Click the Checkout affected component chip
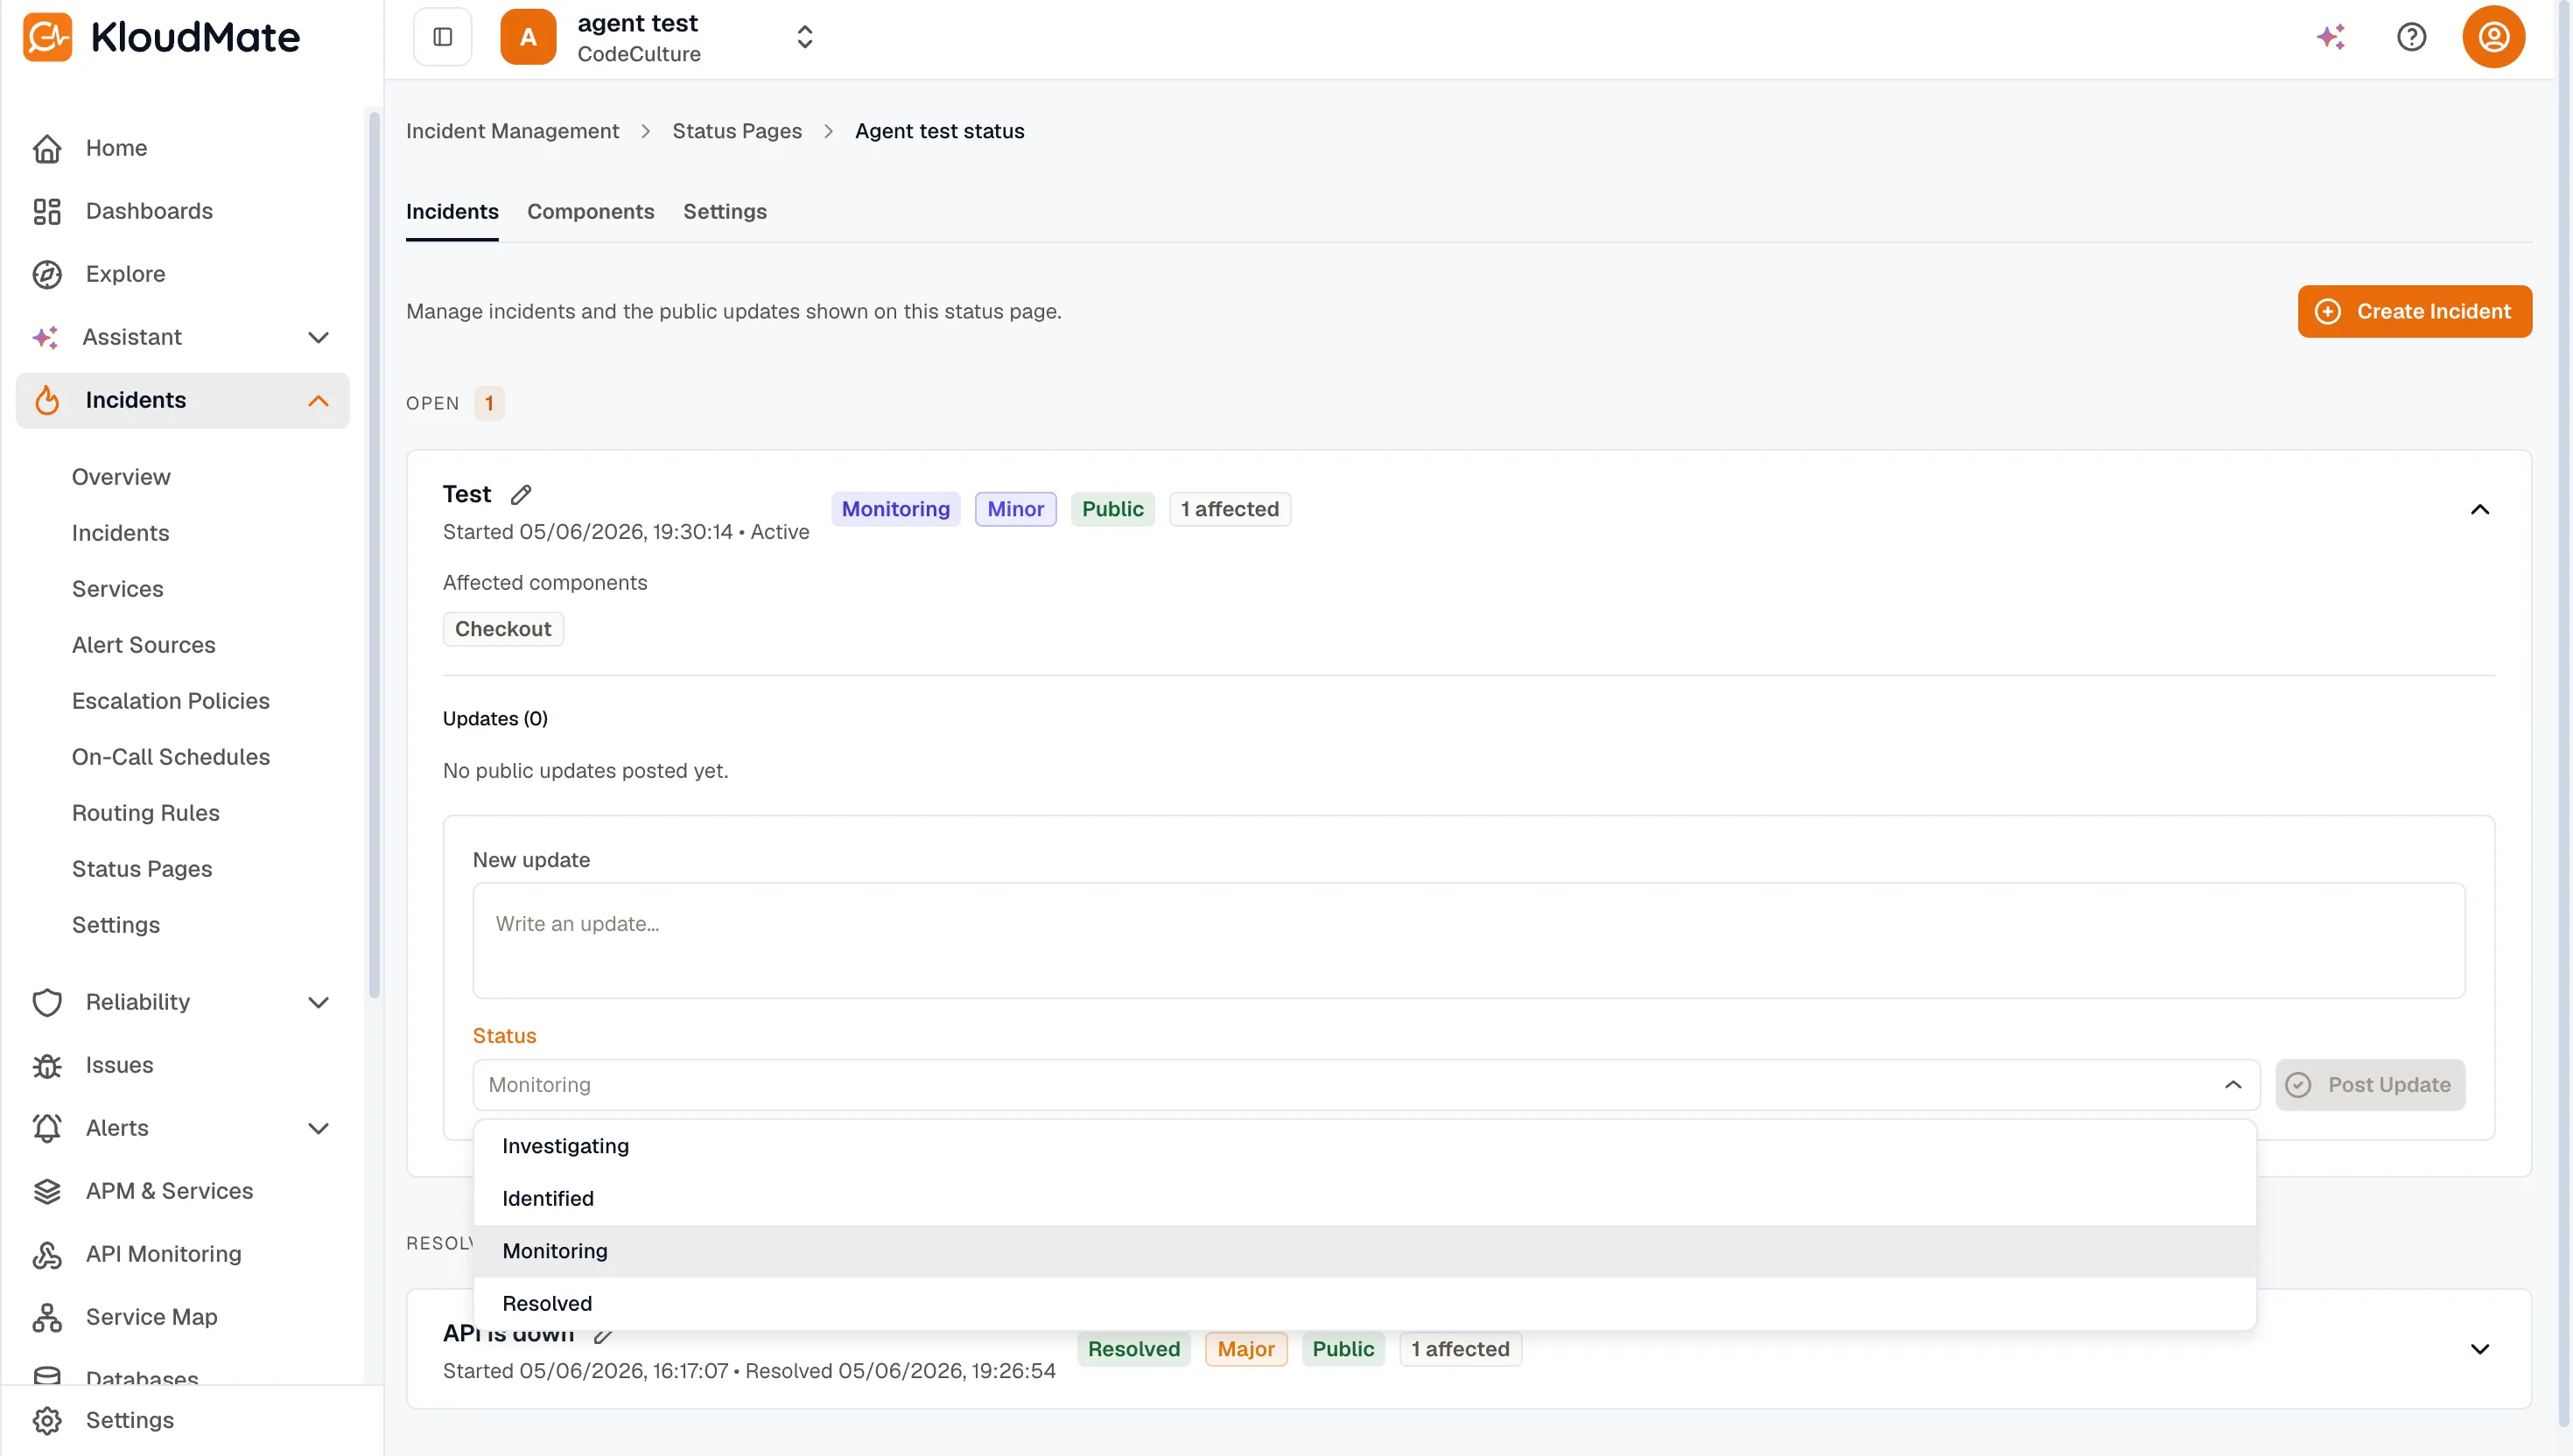2573x1456 pixels. (503, 629)
